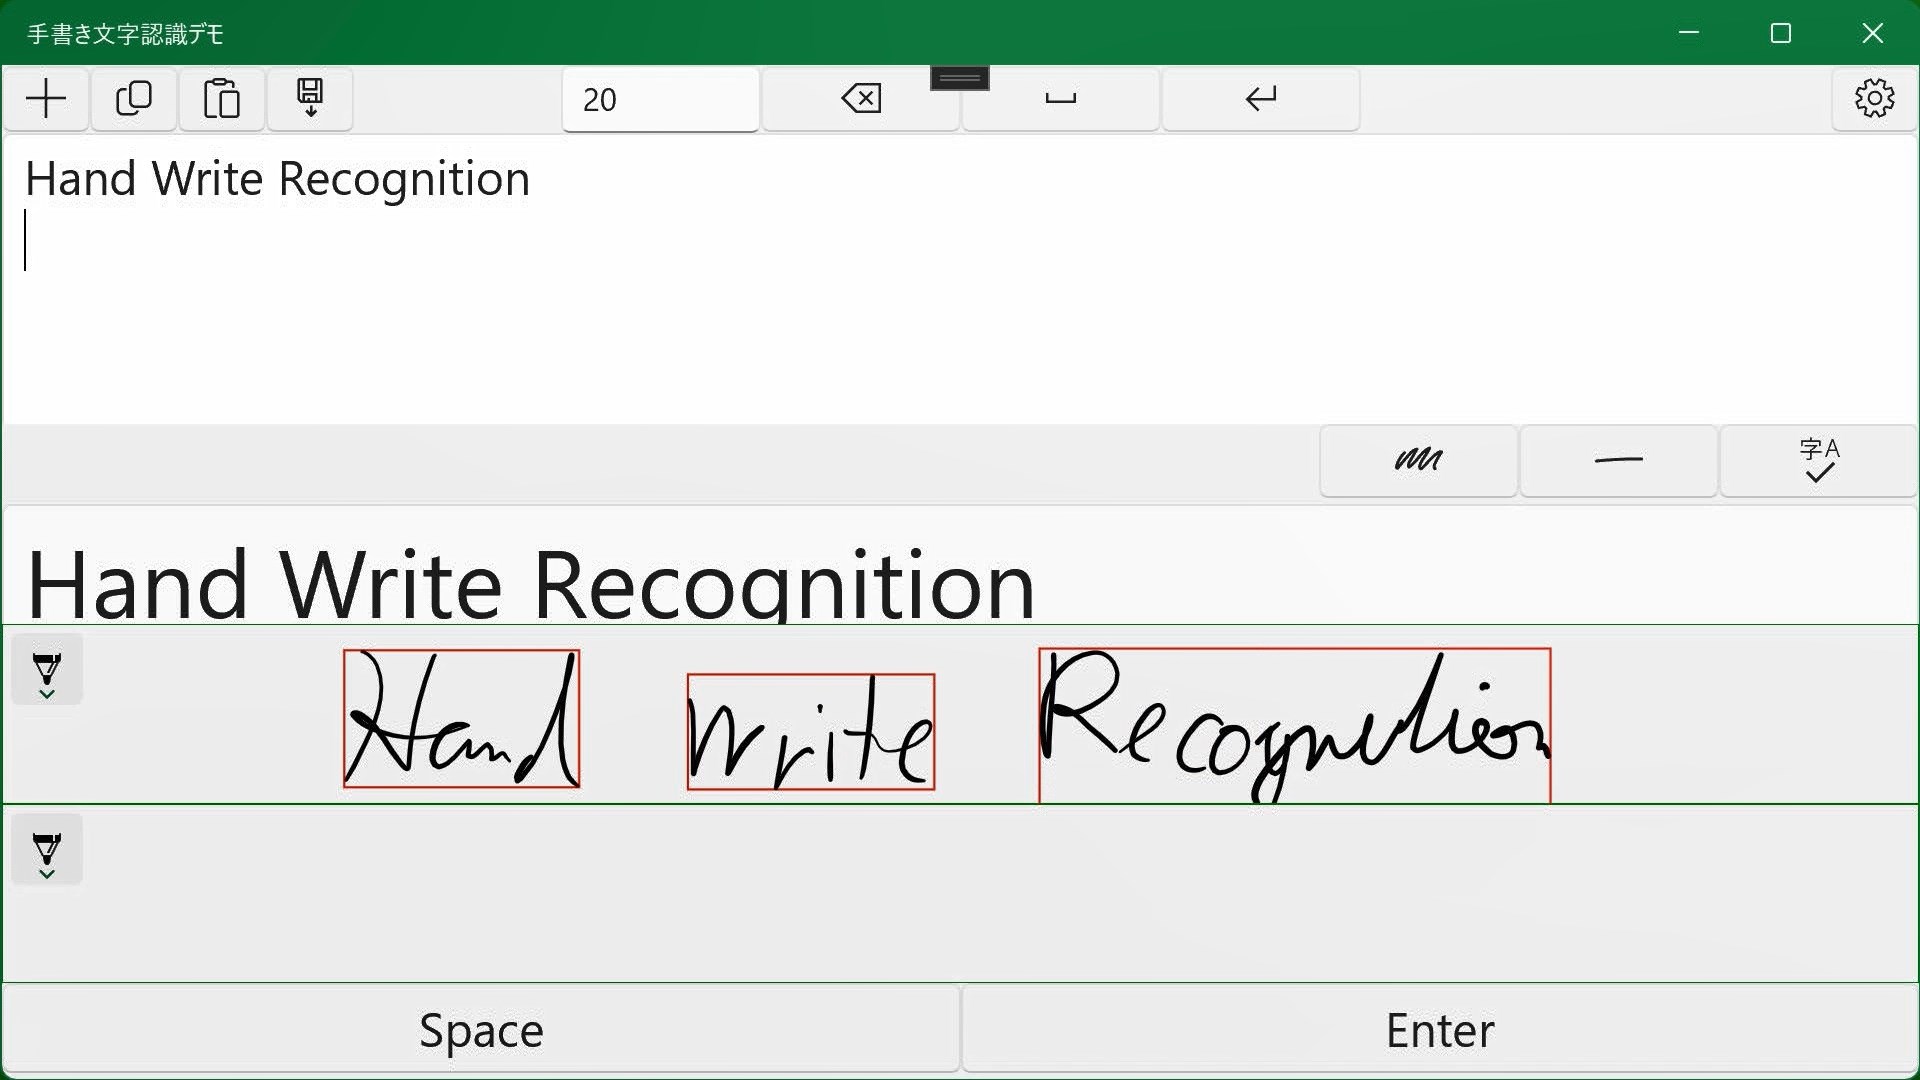Toggle the character recognition check button
Screen dimensions: 1920x1080
point(1818,460)
